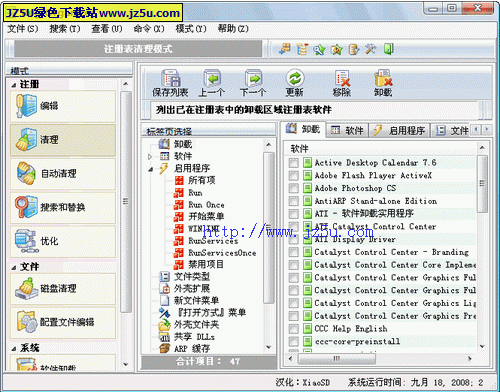Click the scroll document icon in top toolbar

354,49
